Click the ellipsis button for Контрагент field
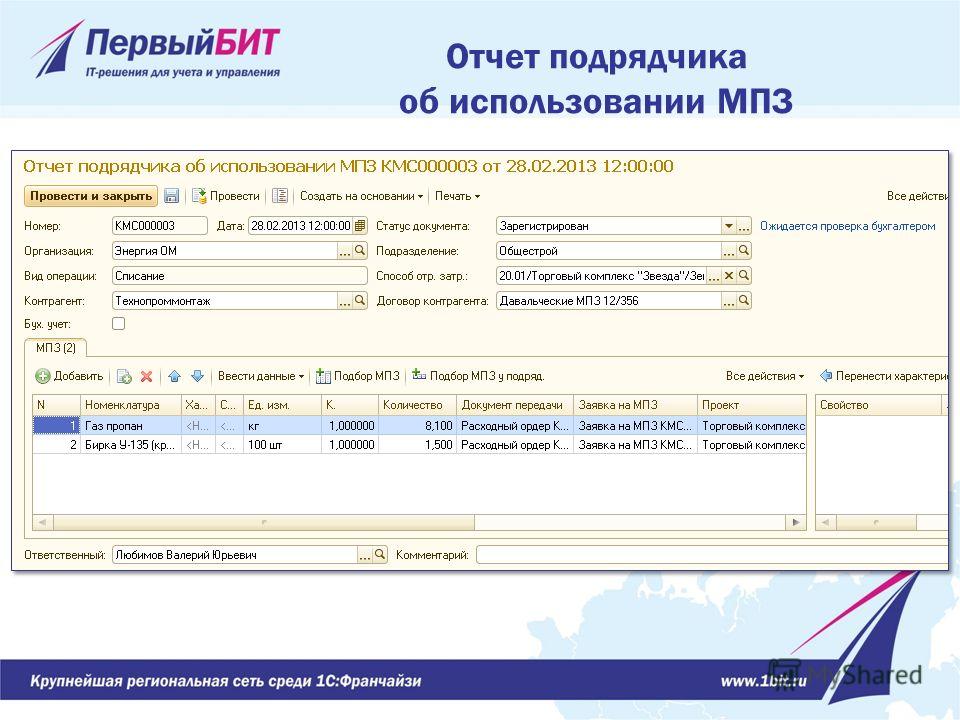 [x=345, y=301]
